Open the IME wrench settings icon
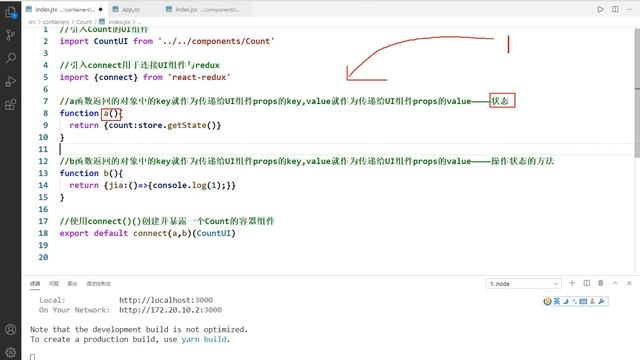 pyautogui.click(x=601, y=301)
